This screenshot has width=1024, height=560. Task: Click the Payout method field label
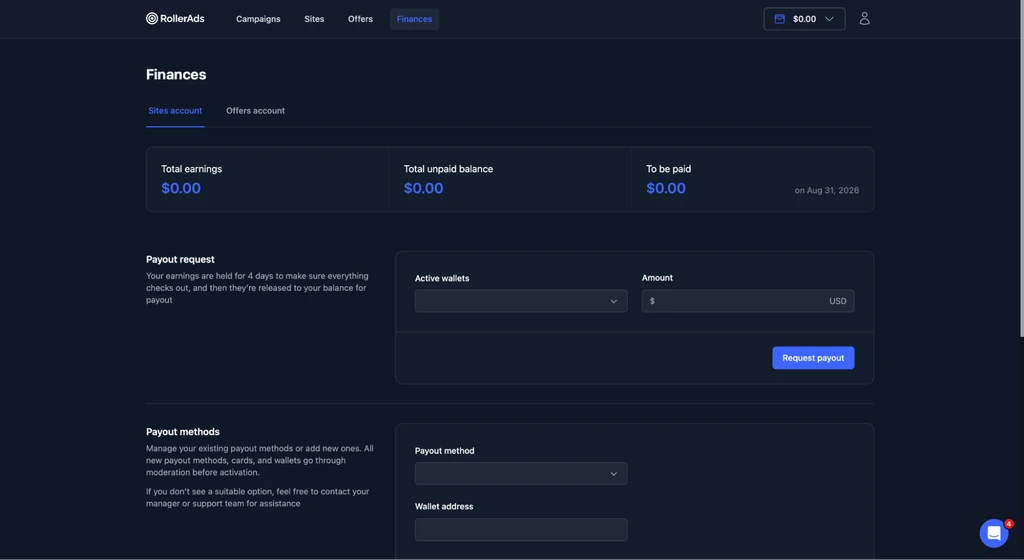(x=445, y=450)
